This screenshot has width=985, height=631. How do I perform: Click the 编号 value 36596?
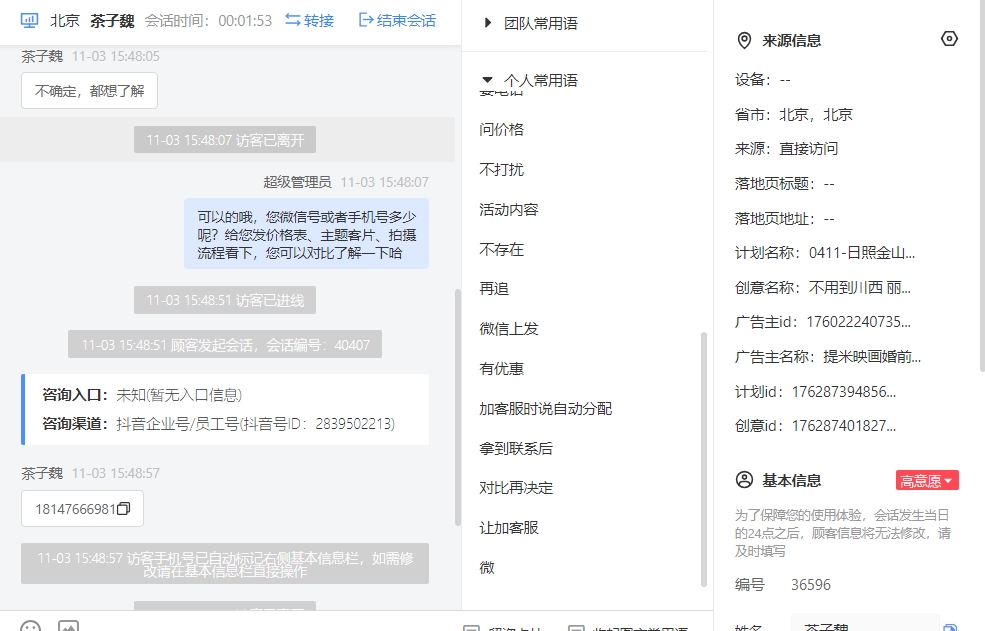coord(810,584)
